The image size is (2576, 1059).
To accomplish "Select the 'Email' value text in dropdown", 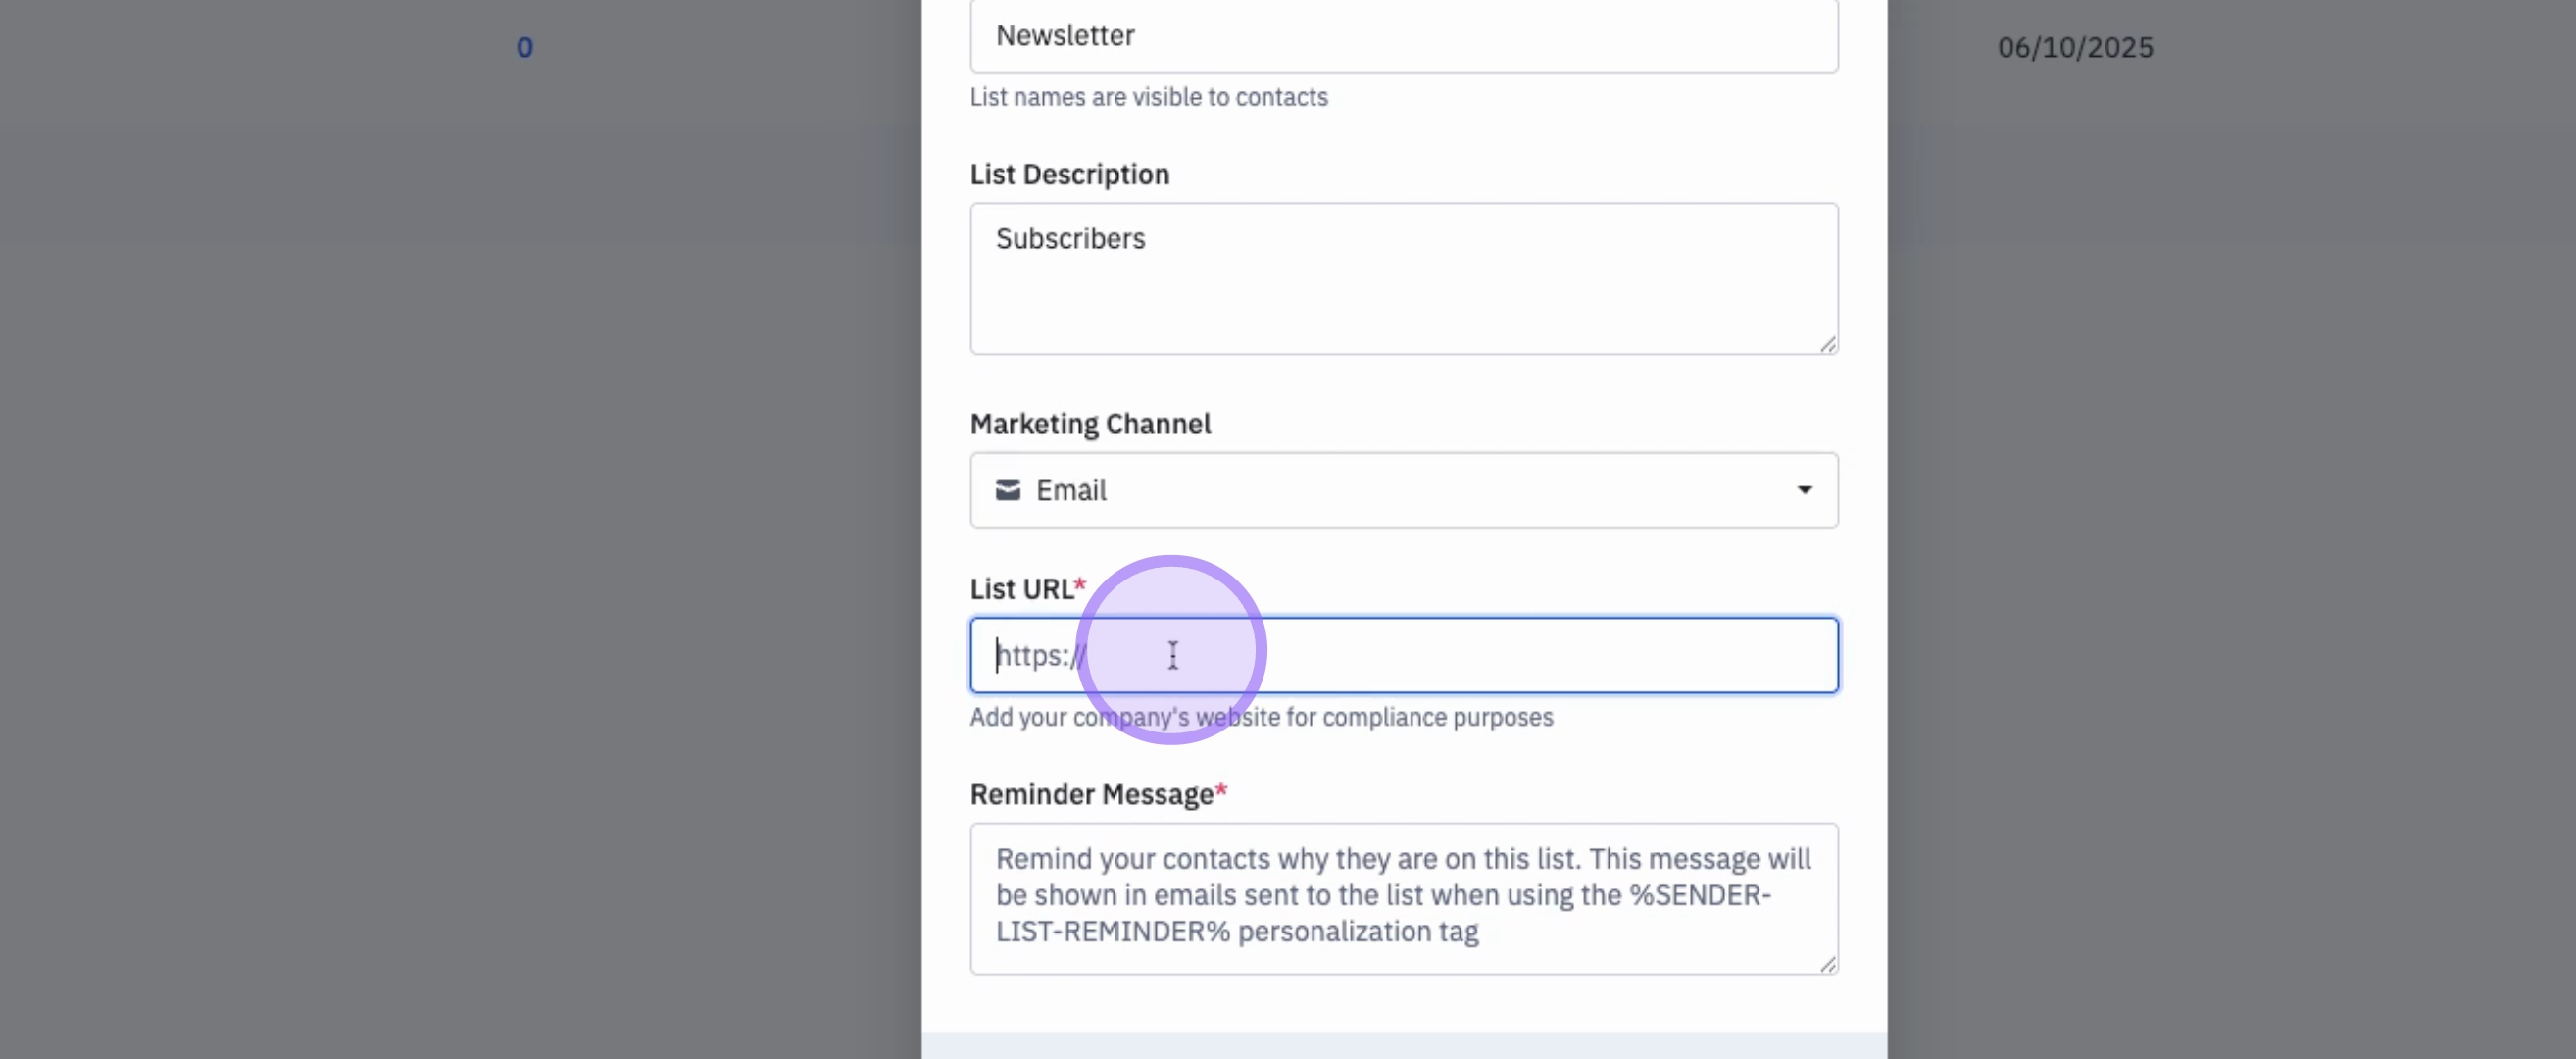I will coord(1071,490).
